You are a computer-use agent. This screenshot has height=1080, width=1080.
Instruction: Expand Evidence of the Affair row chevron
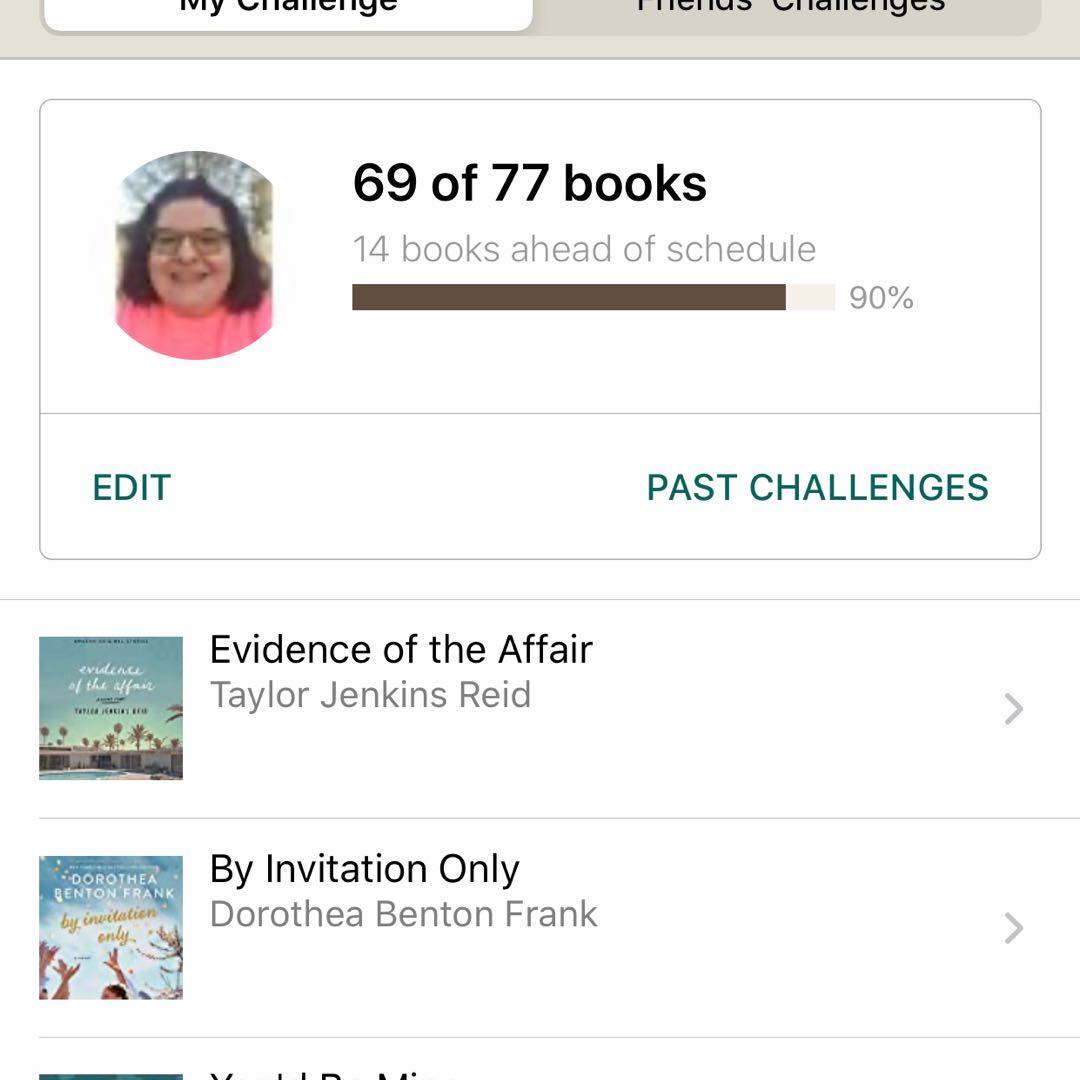point(1013,709)
